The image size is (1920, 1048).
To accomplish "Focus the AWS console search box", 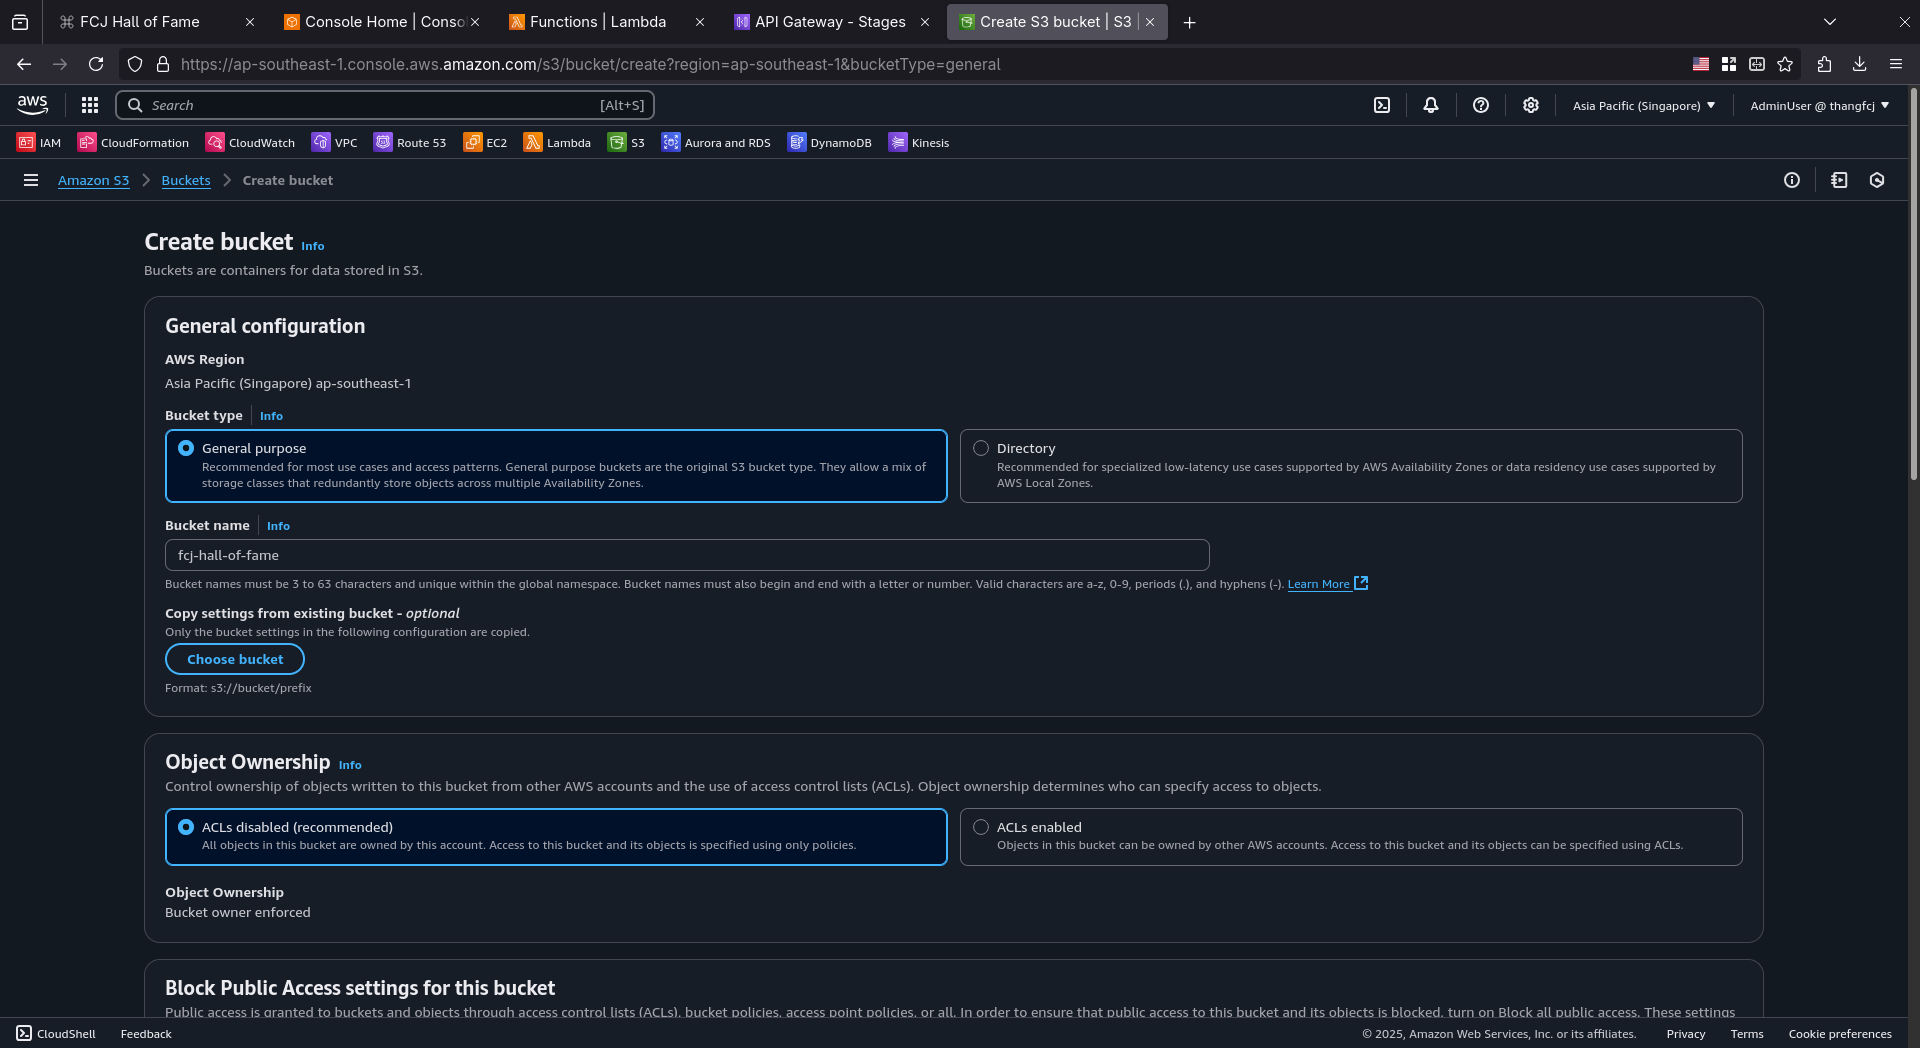I will pos(385,105).
